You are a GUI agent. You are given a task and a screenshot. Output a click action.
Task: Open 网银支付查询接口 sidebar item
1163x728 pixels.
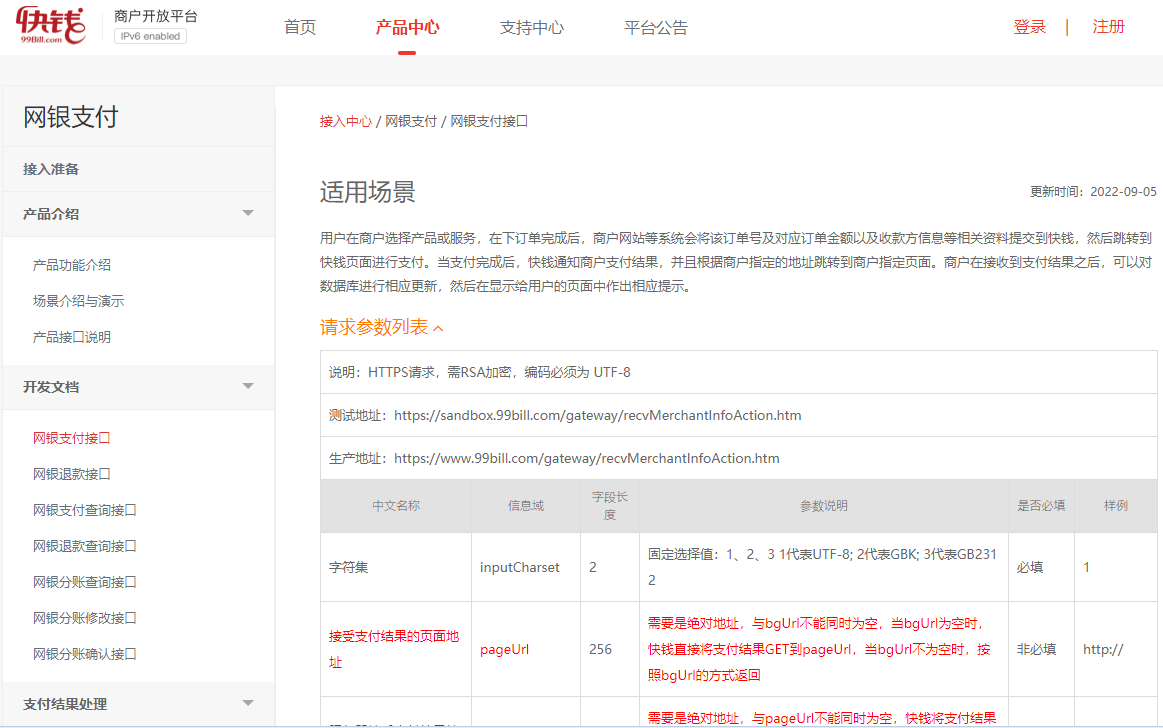coord(85,510)
